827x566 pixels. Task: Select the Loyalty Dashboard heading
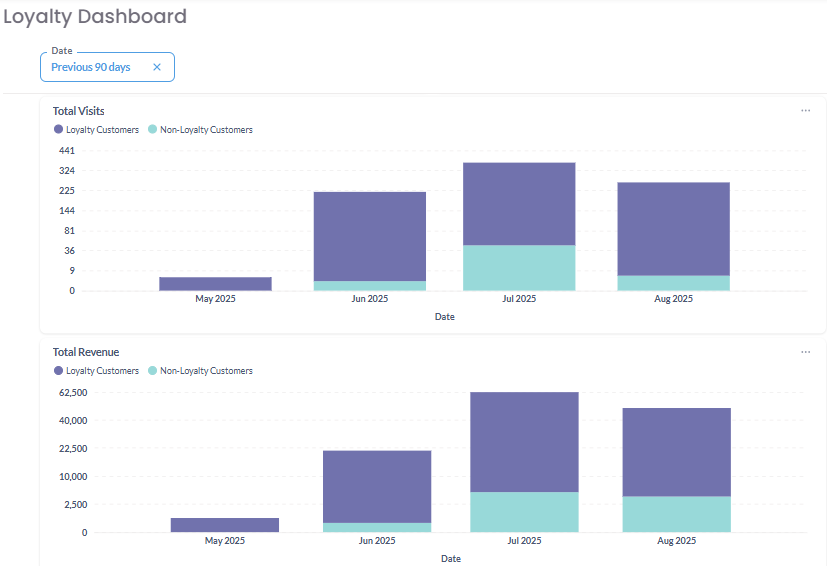click(95, 17)
